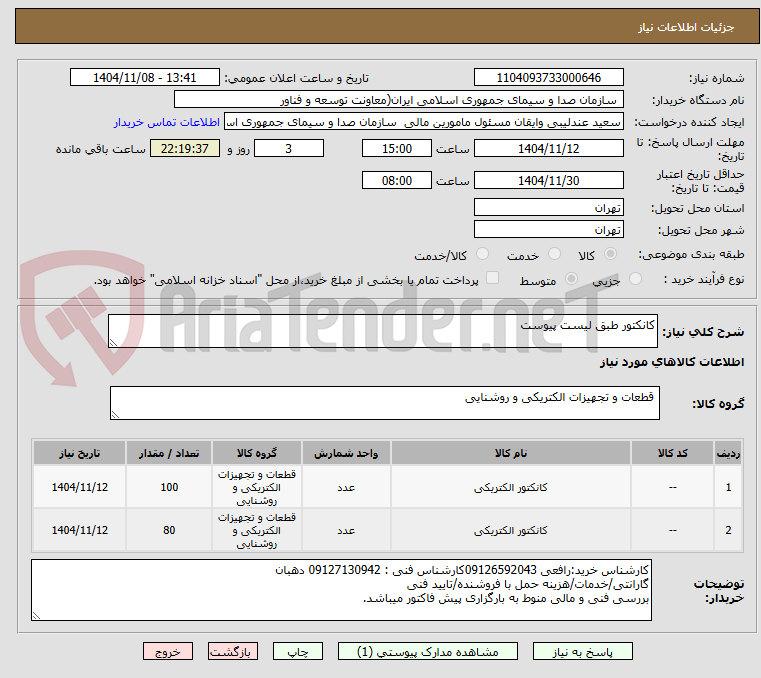Screen dimensions: 761x678
Task: Click کانکتور الکتریکی in row 2
Action: [511, 530]
